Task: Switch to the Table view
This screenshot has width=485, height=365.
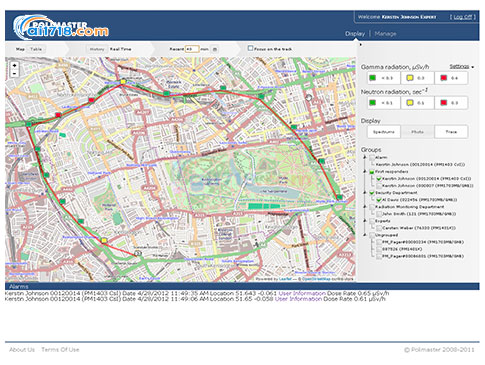Action: click(36, 49)
